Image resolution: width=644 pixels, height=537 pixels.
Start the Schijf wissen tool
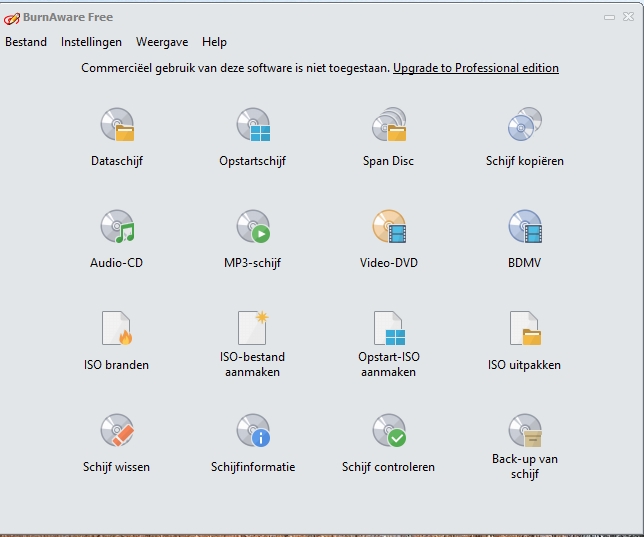tap(117, 431)
